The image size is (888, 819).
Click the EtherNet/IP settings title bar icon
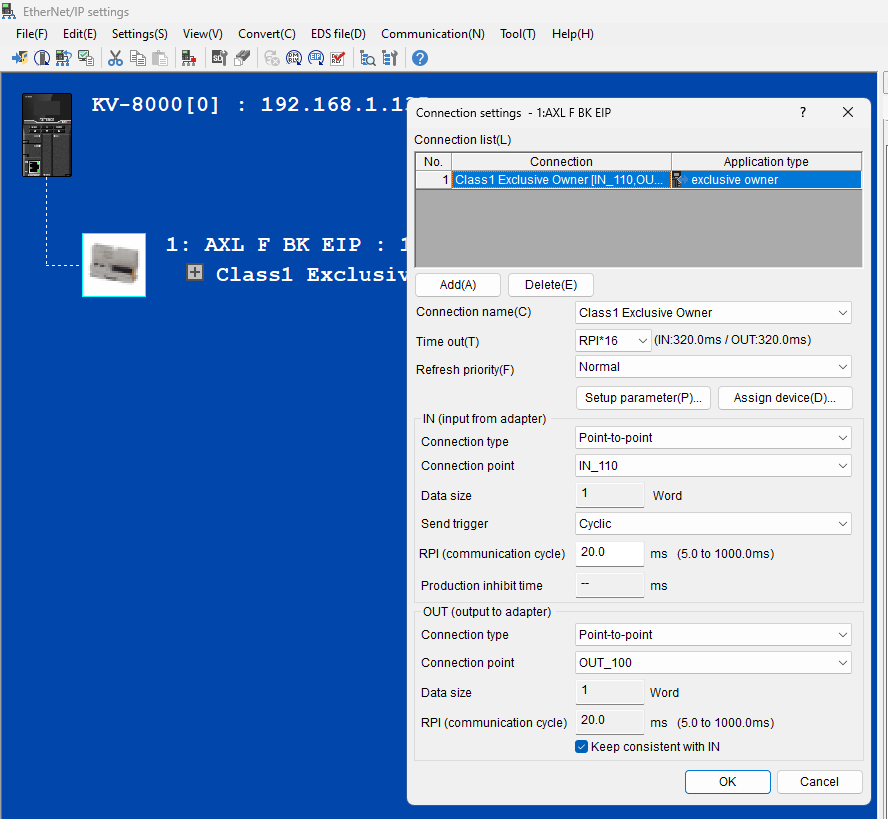click(x=8, y=11)
